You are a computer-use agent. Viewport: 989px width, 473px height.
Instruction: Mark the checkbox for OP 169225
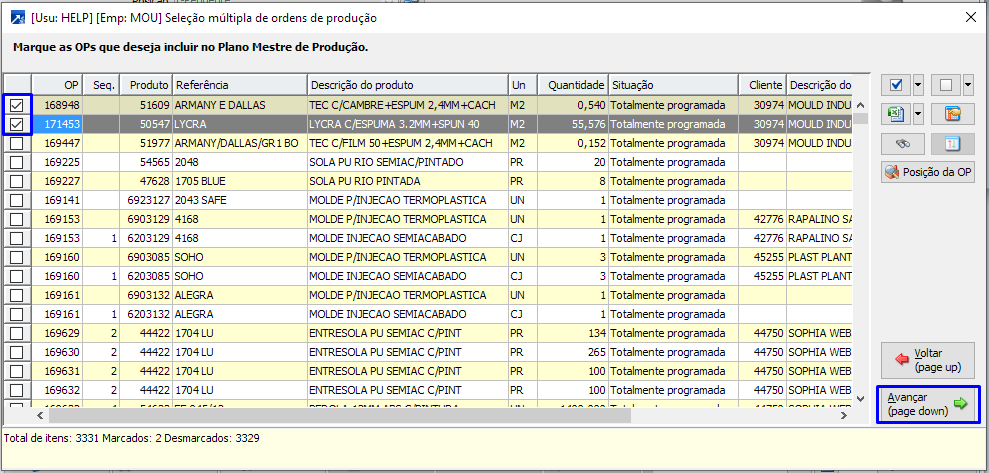[17, 162]
